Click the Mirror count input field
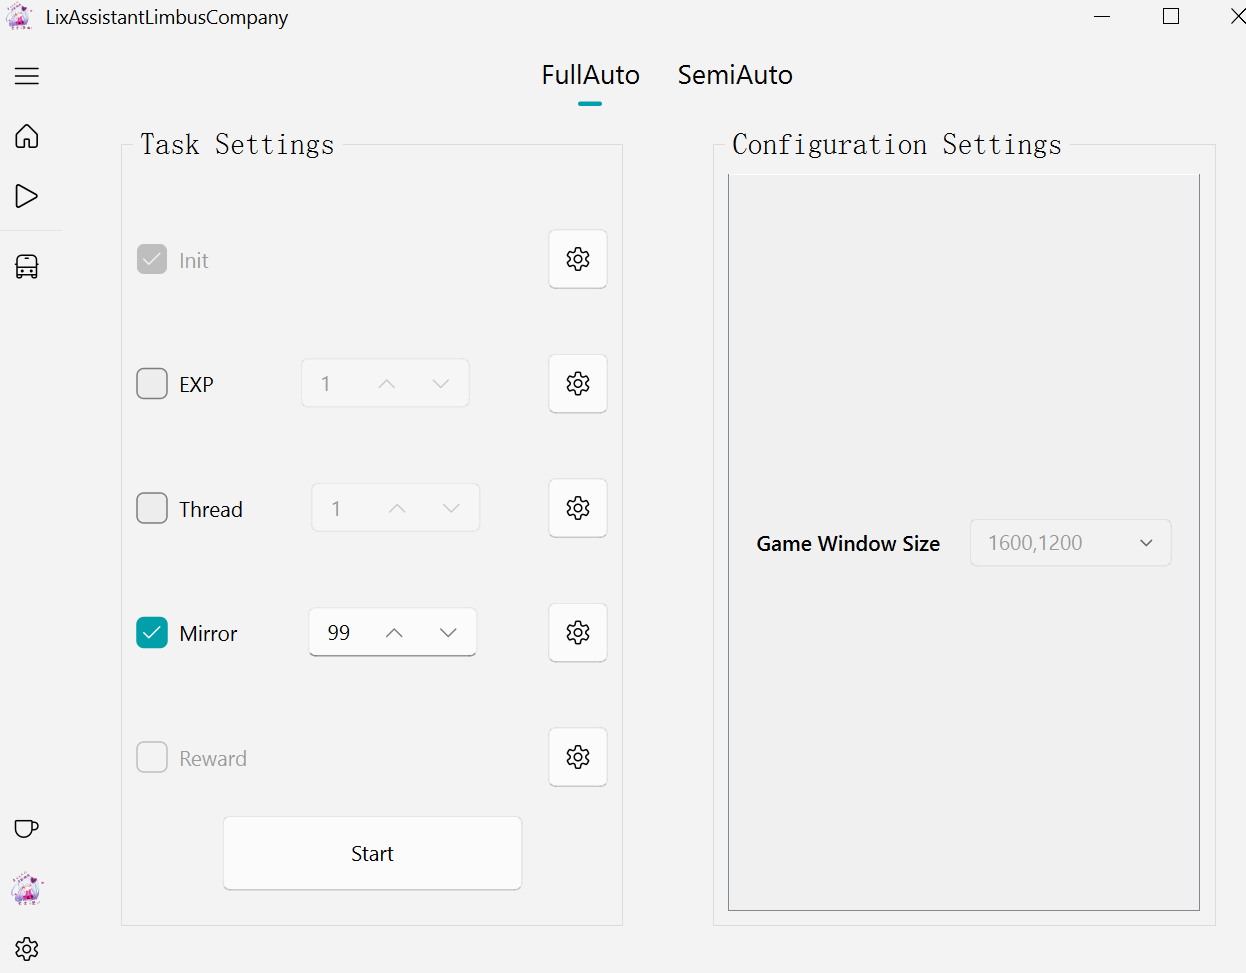Screen dimensions: 1246x973 point(340,633)
